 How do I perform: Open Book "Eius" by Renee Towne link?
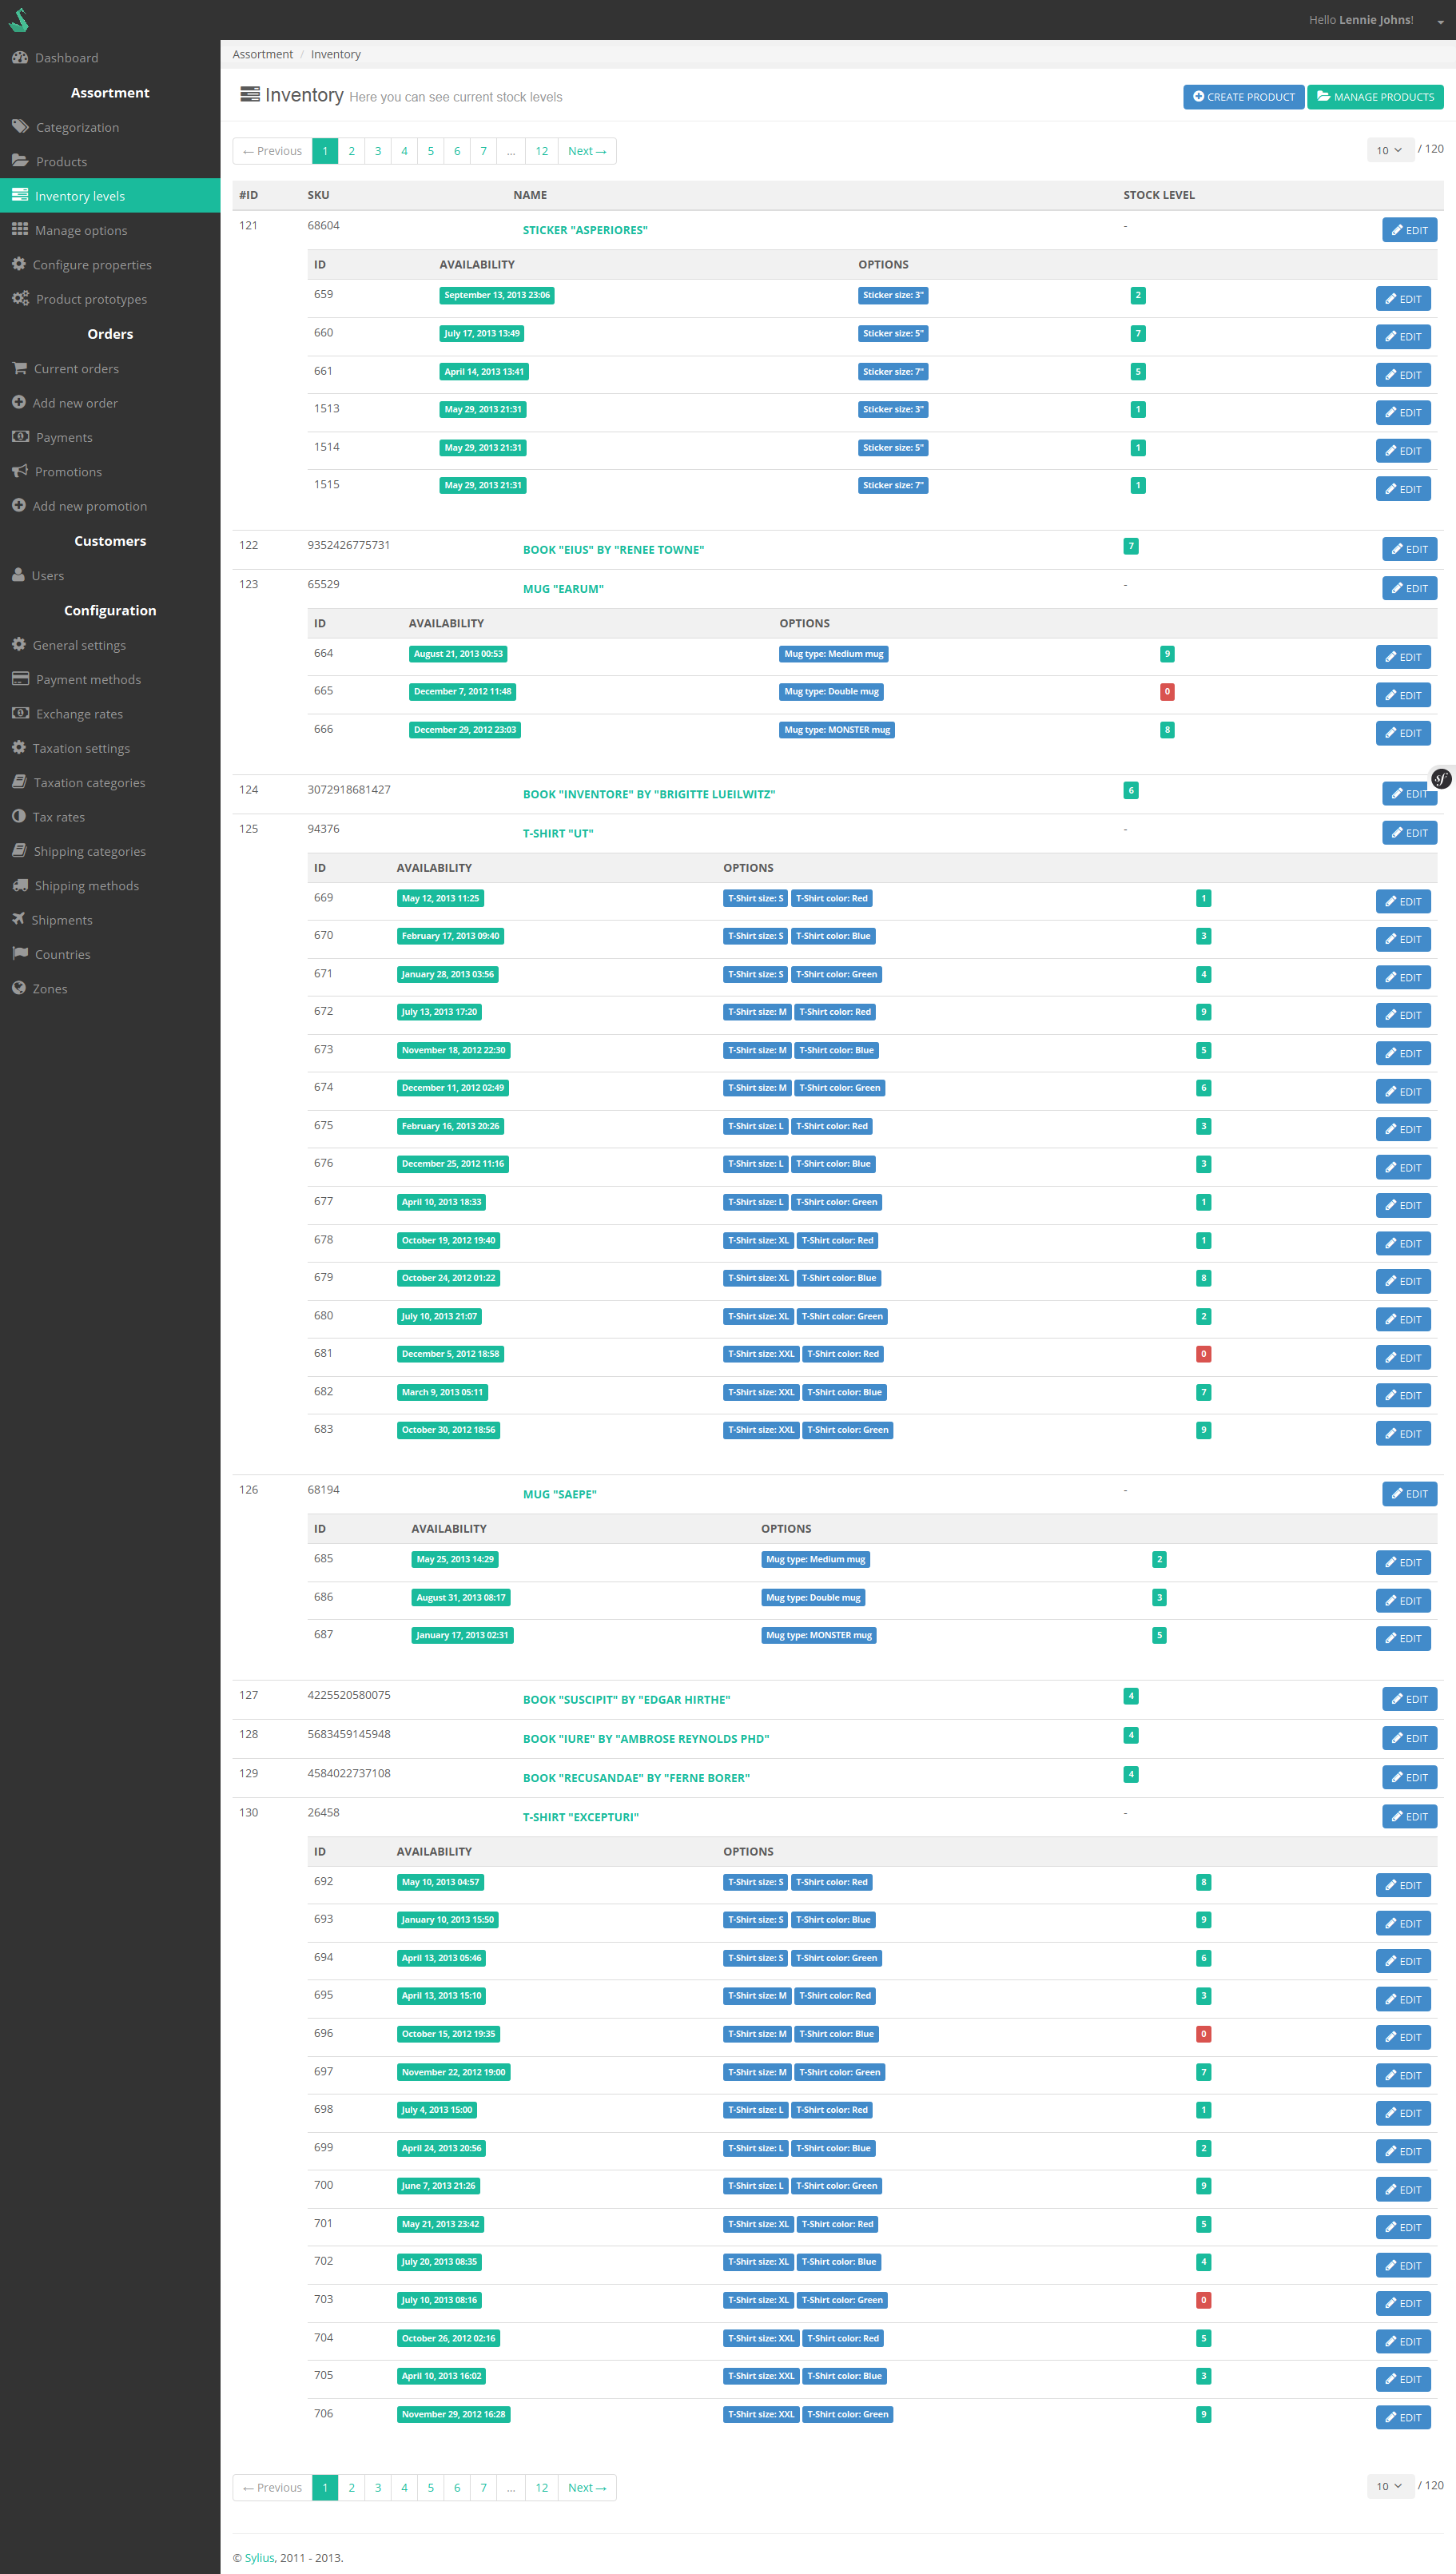coord(613,550)
